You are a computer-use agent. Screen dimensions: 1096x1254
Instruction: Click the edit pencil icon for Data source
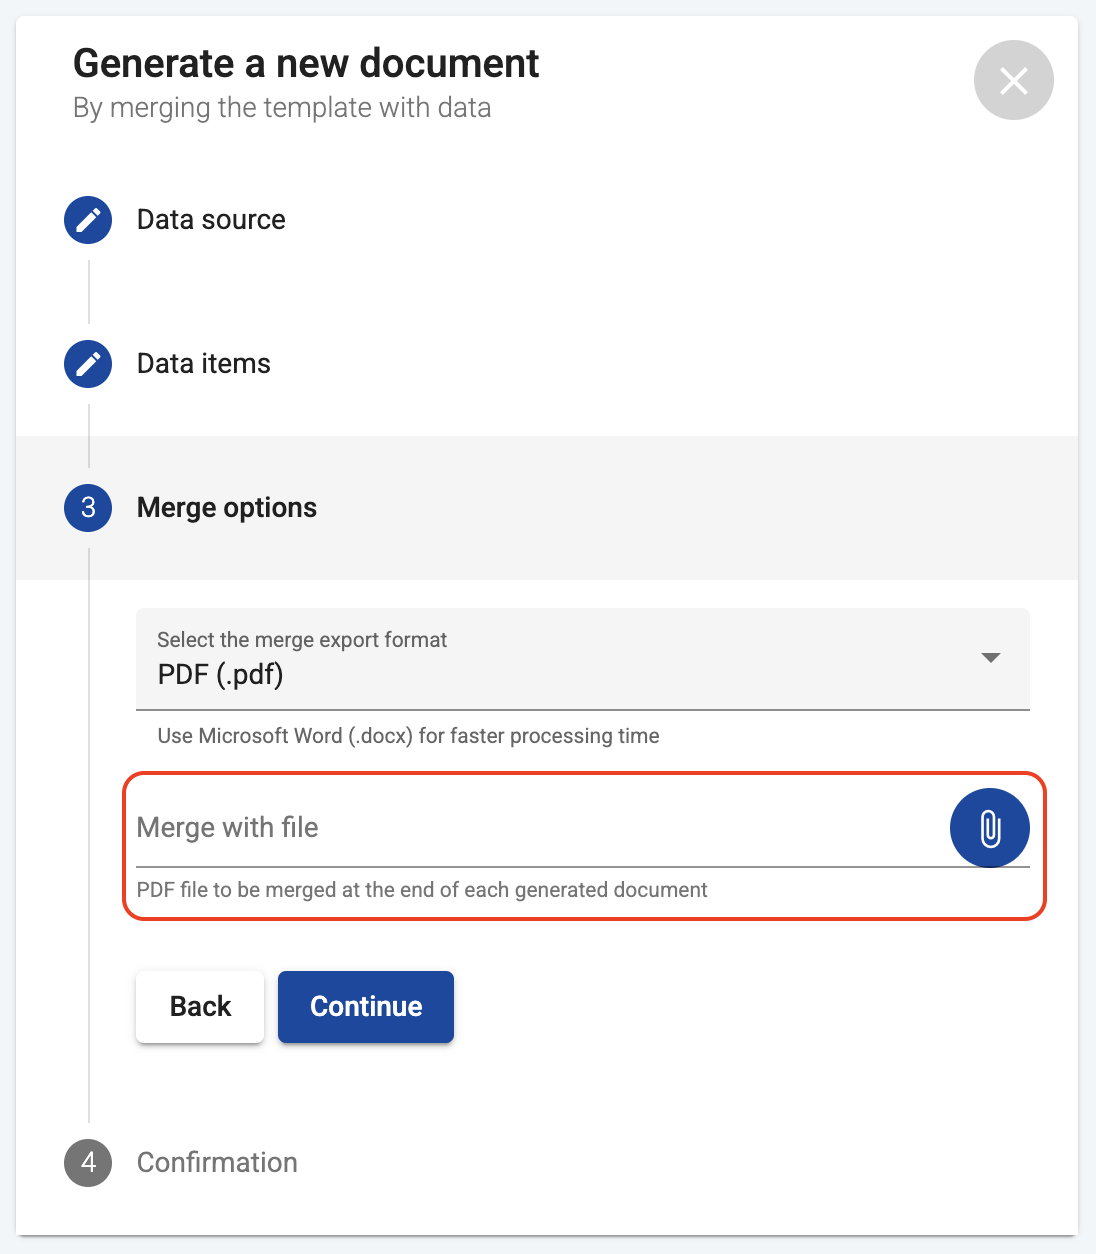[87, 220]
